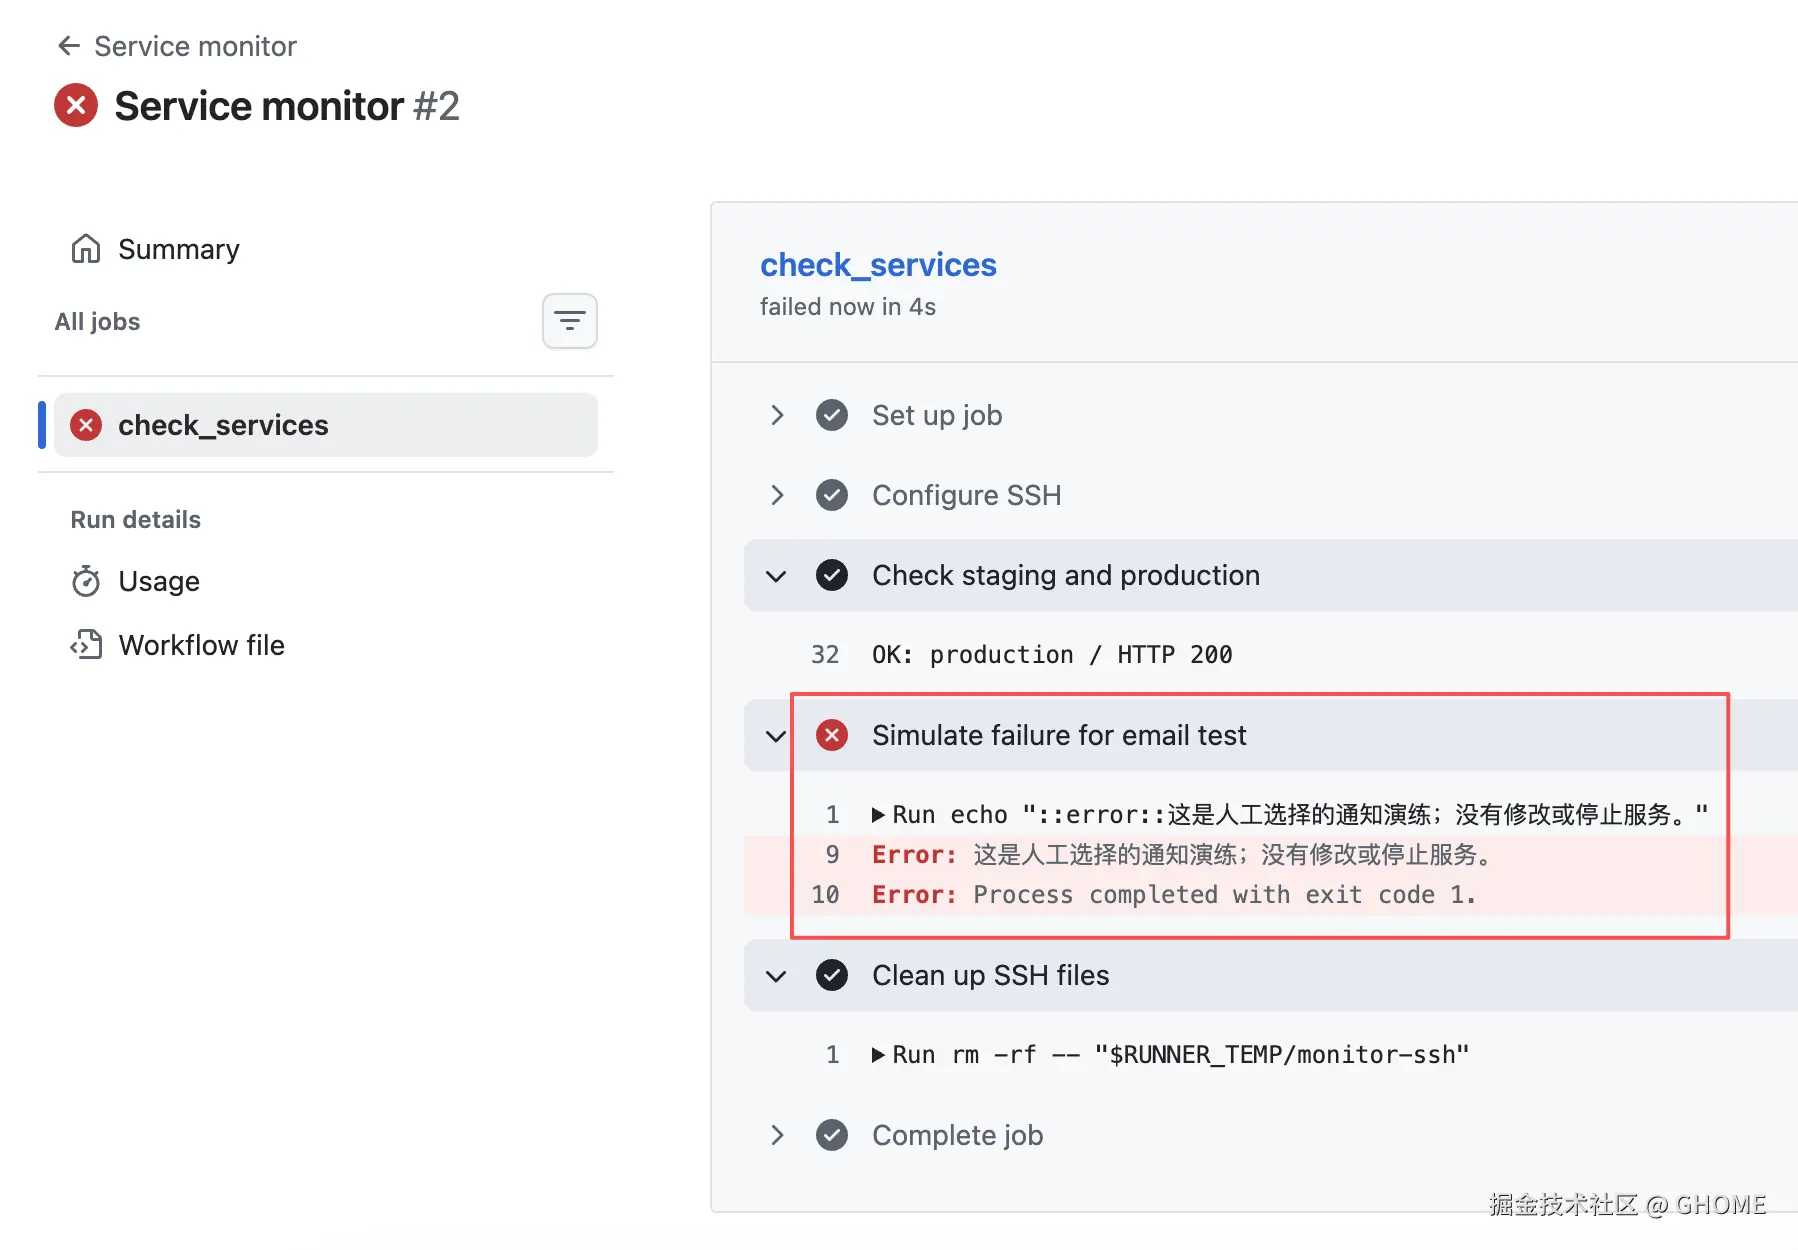Image resolution: width=1798 pixels, height=1250 pixels.
Task: Expand the Run rm -rf command triangle
Action: point(878,1055)
